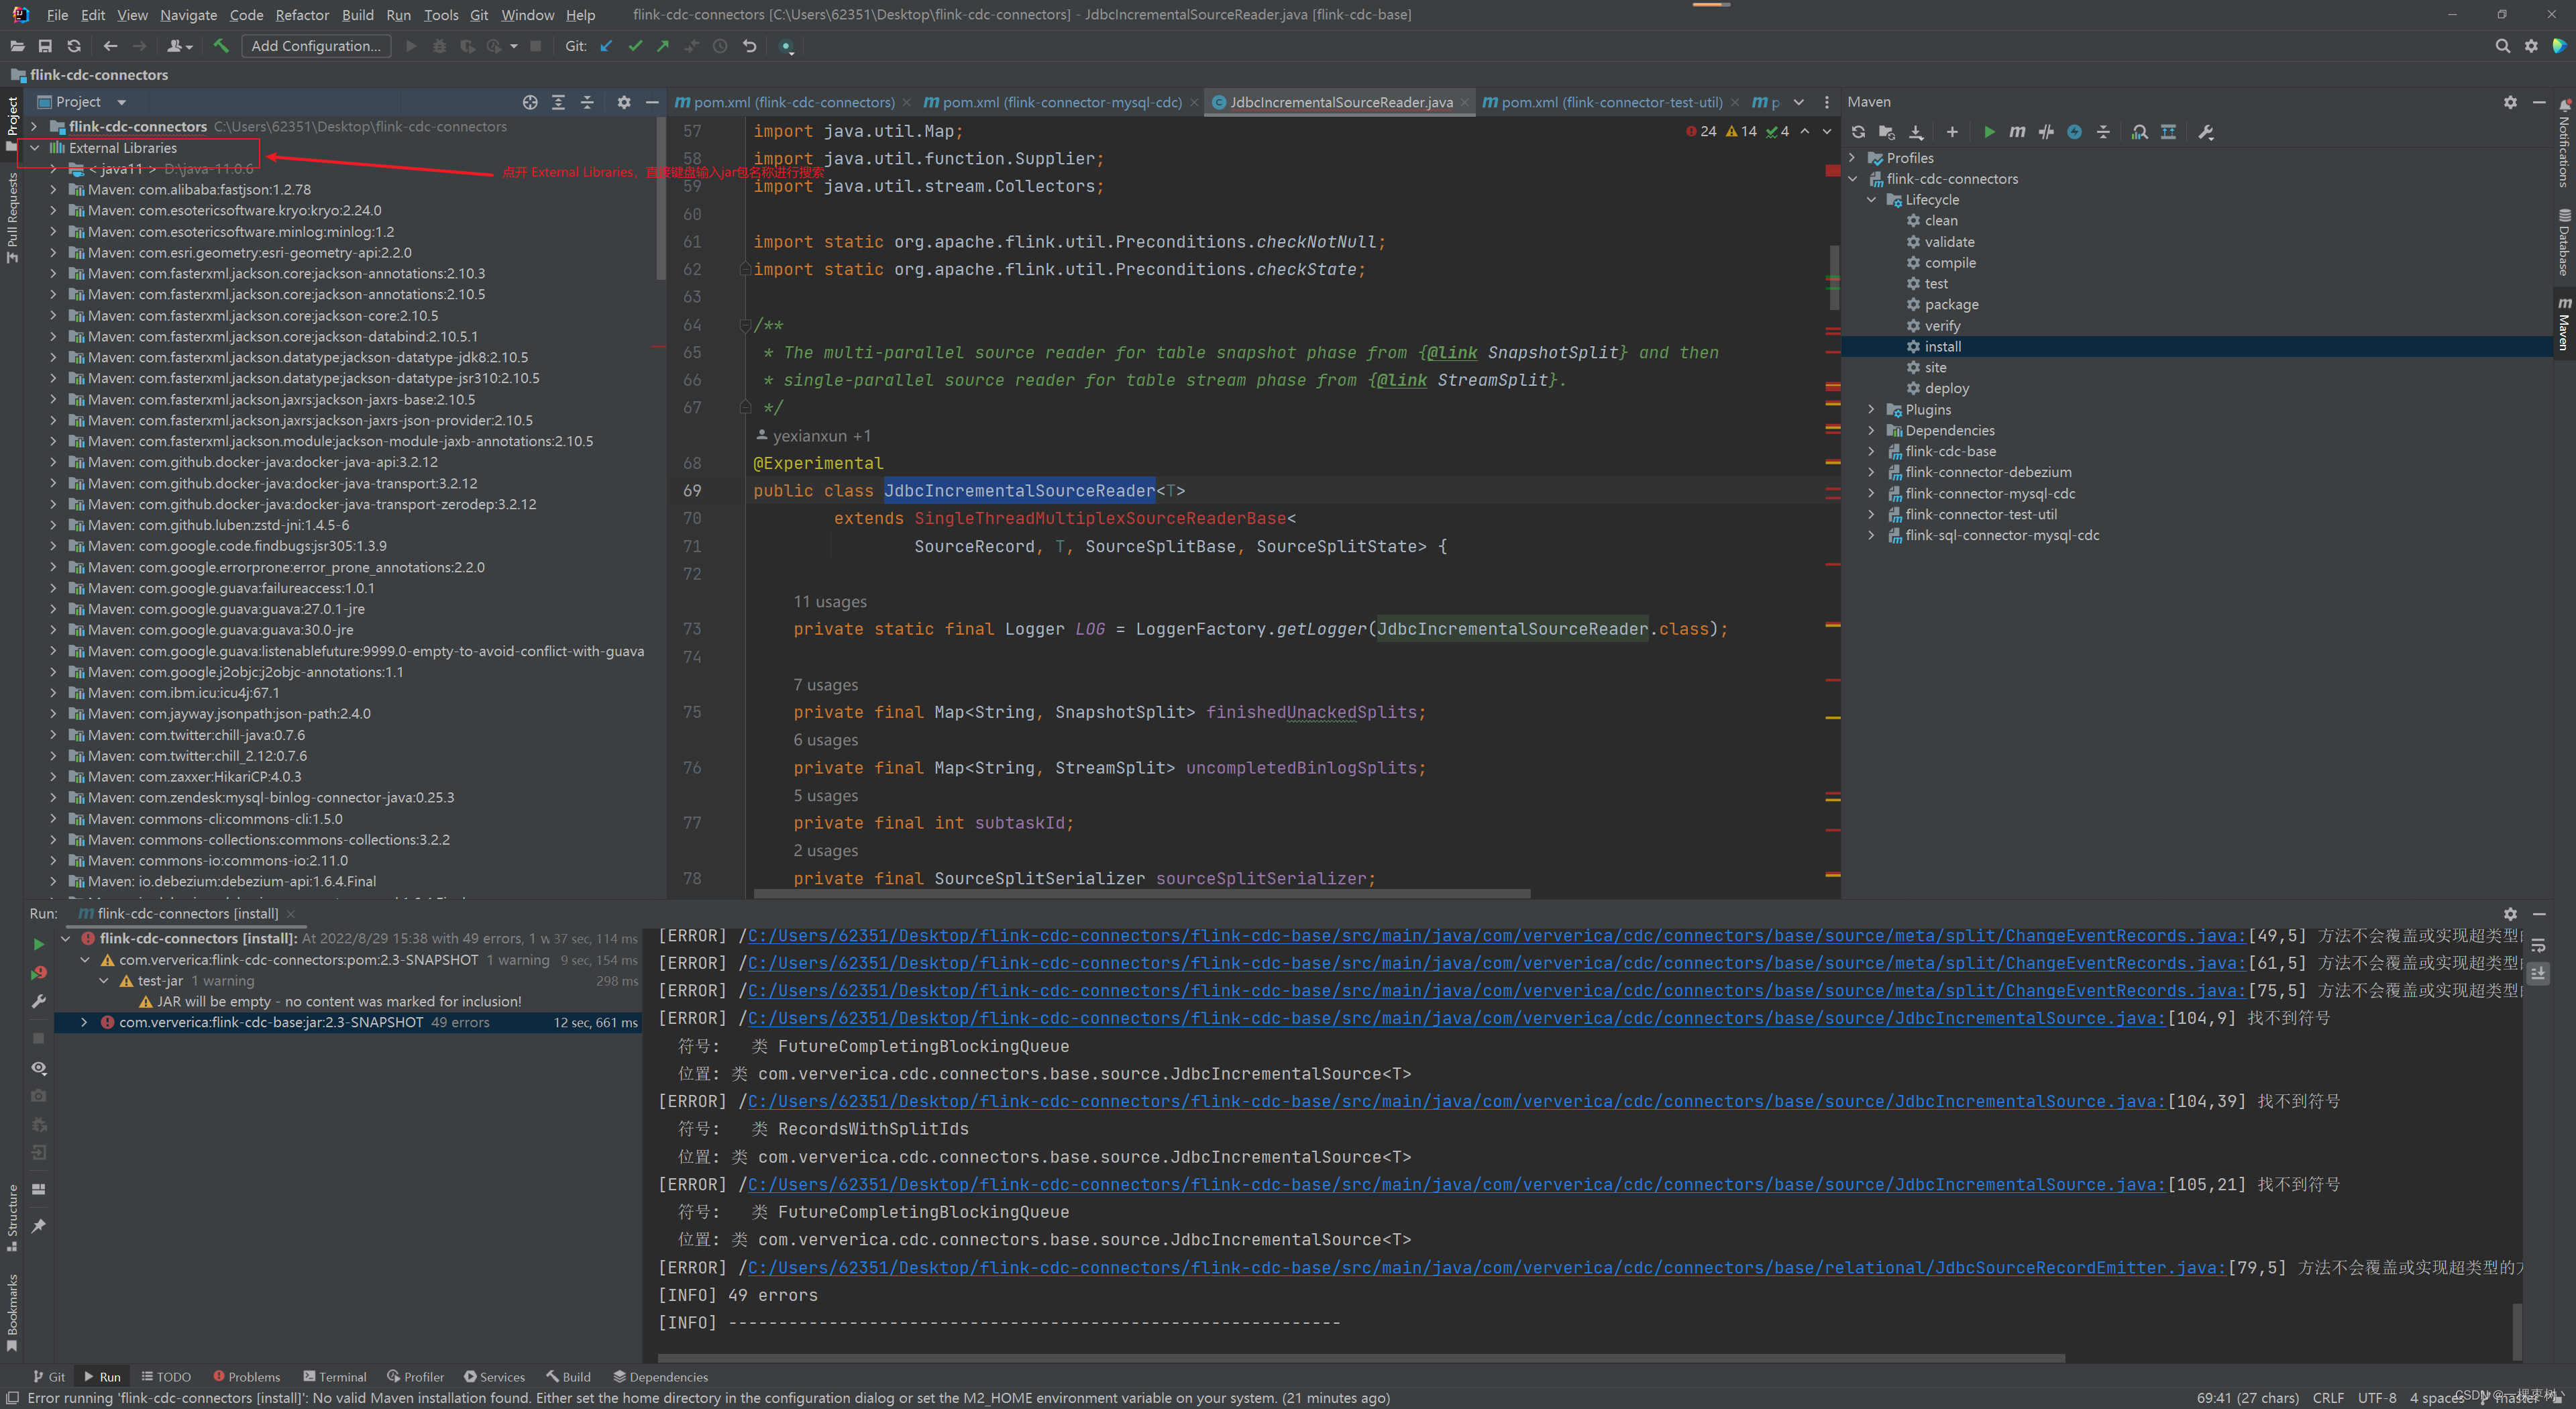Screen dimensions: 2576x1409
Task: Open Terminal tool window tab
Action: pyautogui.click(x=335, y=1377)
